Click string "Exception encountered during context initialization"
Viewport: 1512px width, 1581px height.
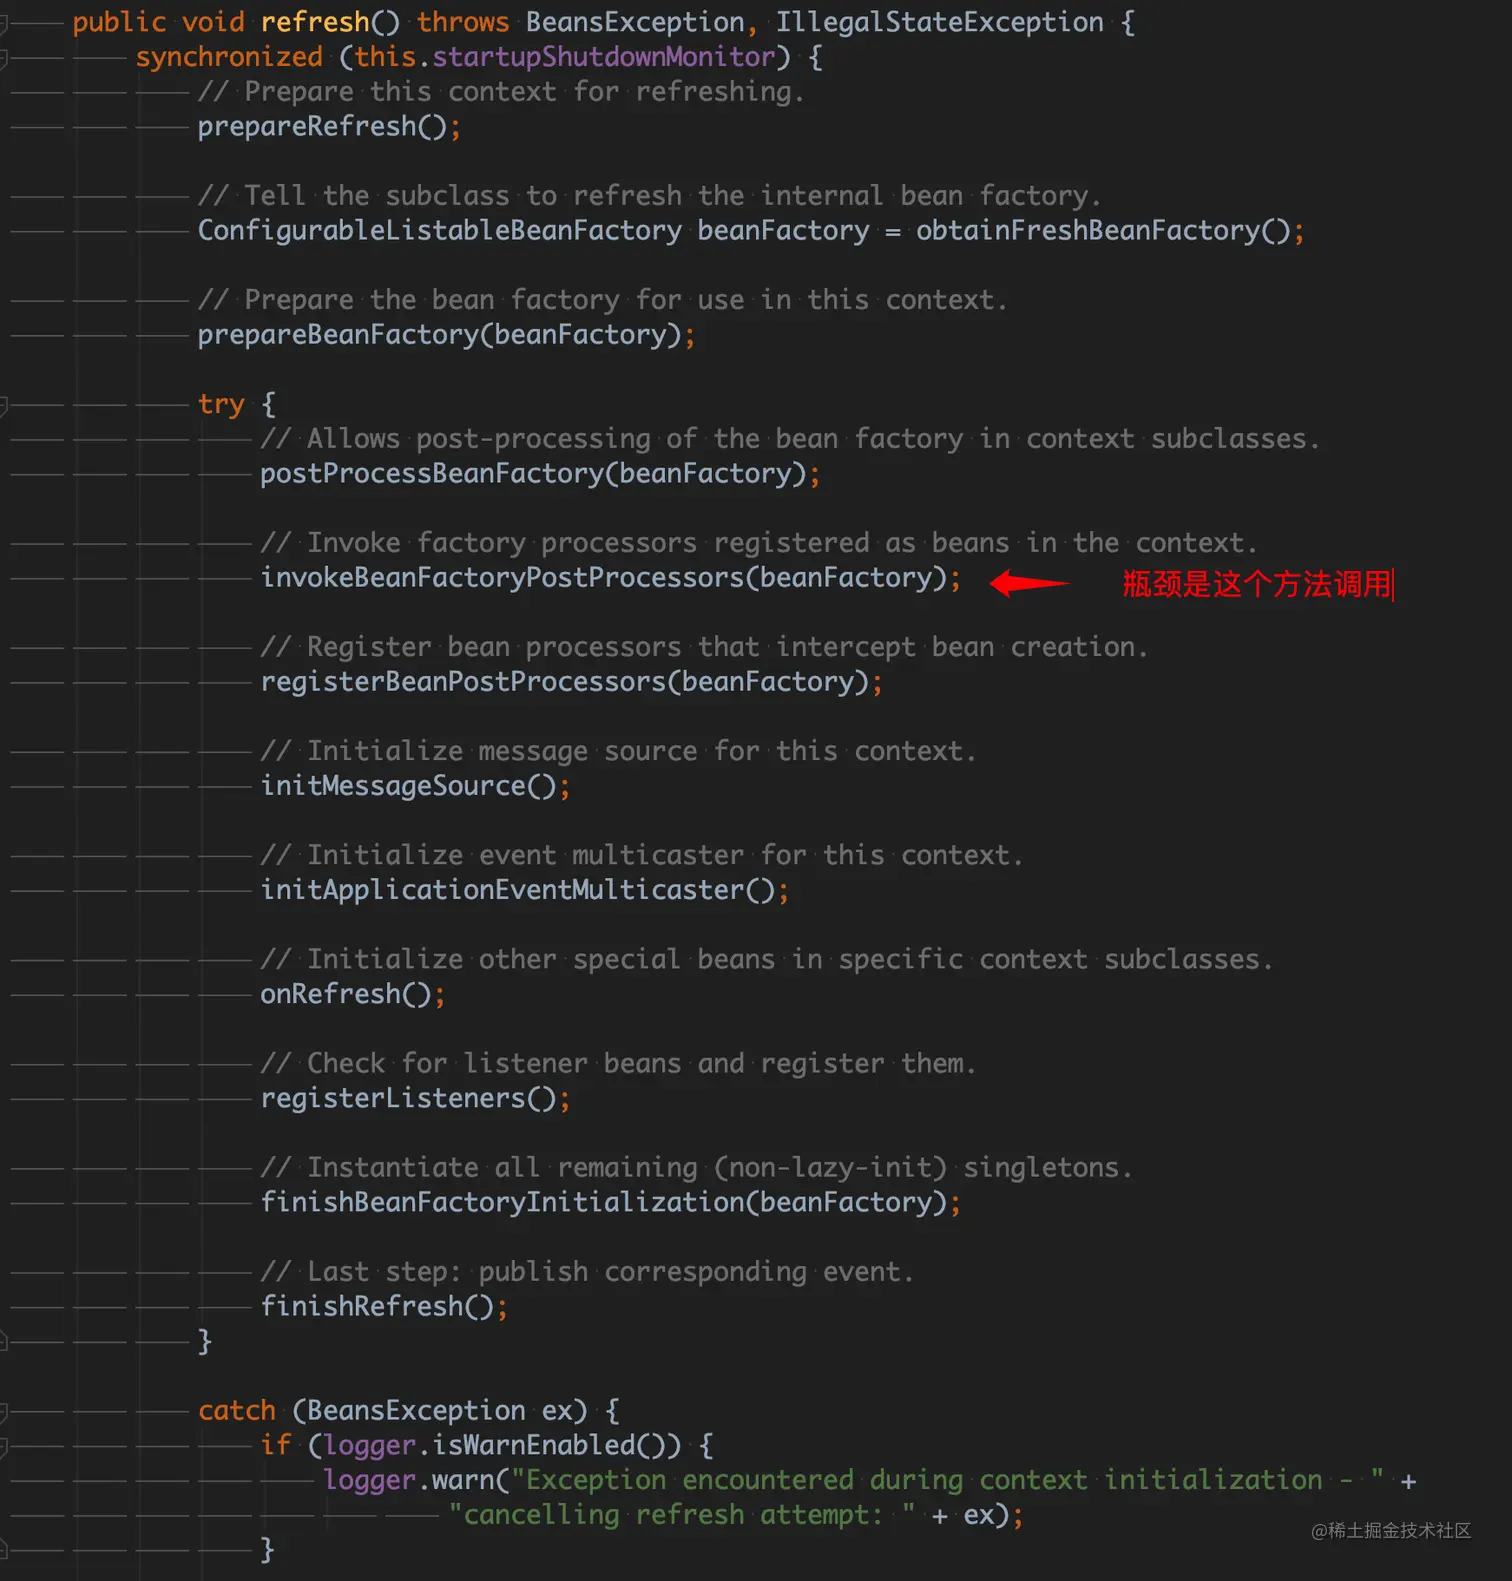948,1480
